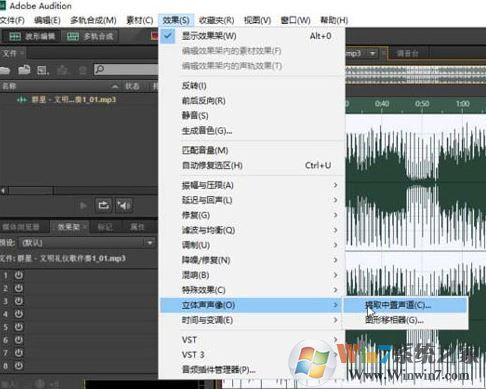486x389 pixels.
Task: Switch to 属性 tab
Action: [137, 227]
